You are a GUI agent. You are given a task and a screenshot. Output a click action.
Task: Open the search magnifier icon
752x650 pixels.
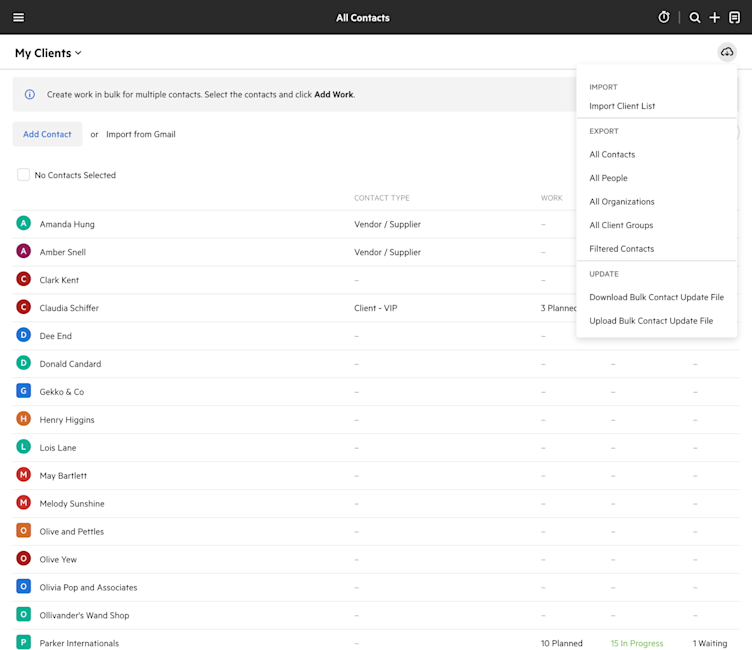tap(694, 18)
